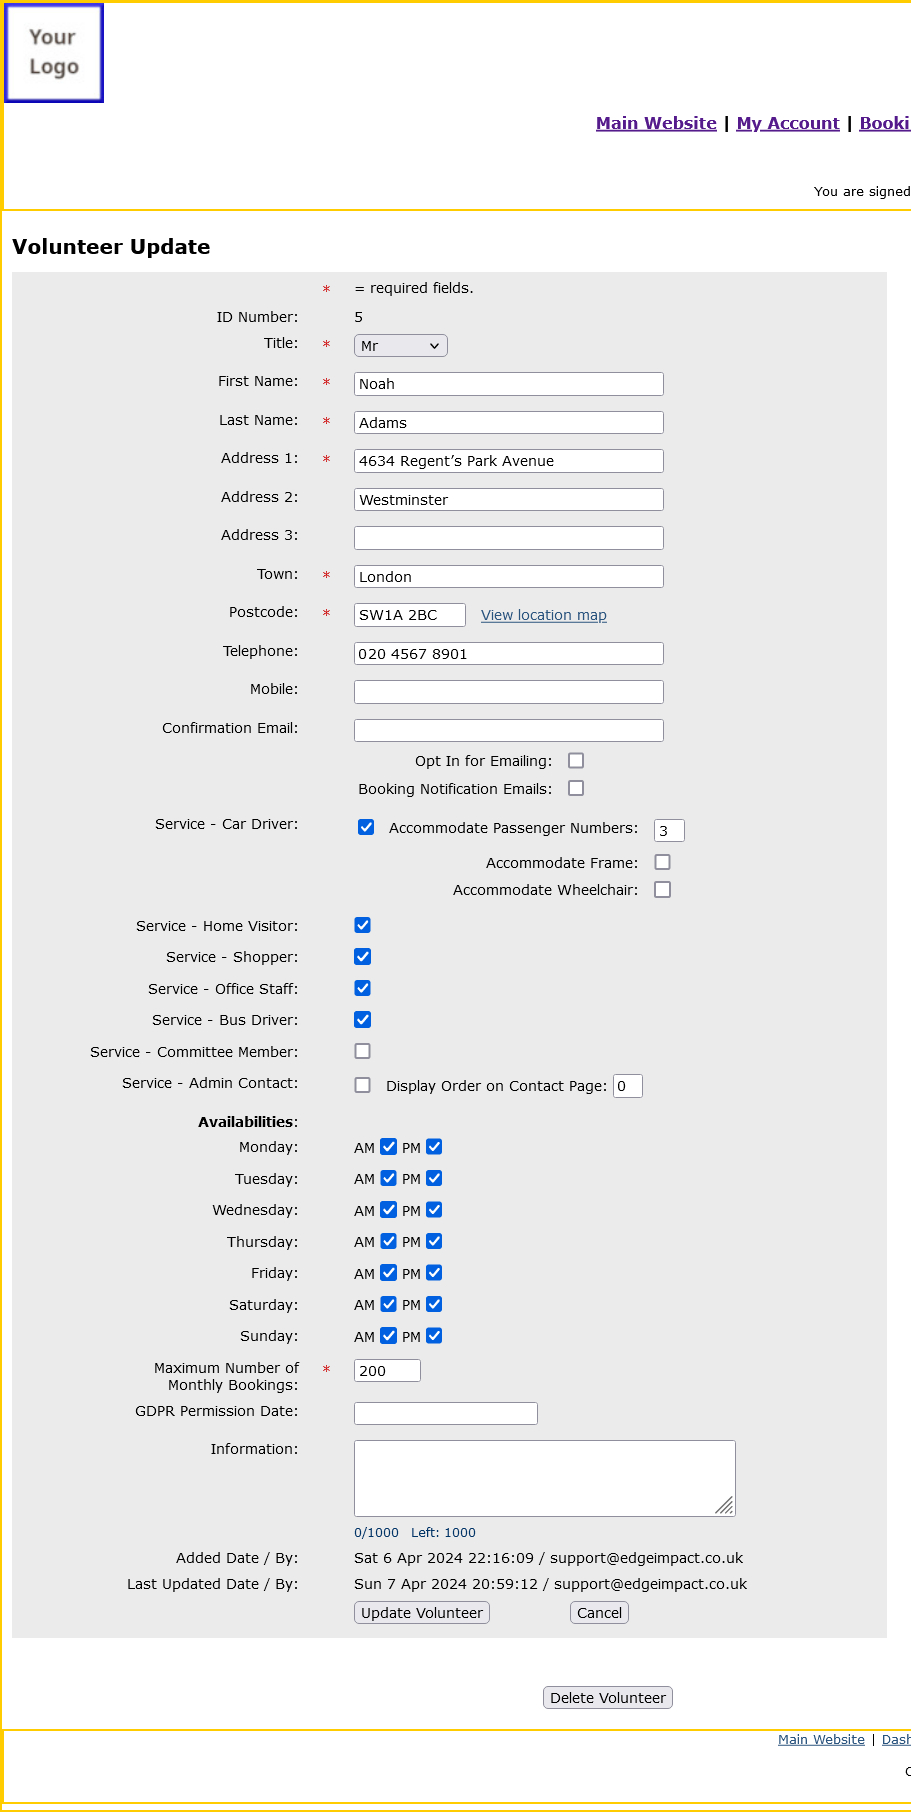Tick the Booking Notification Emails checkbox

(x=576, y=789)
